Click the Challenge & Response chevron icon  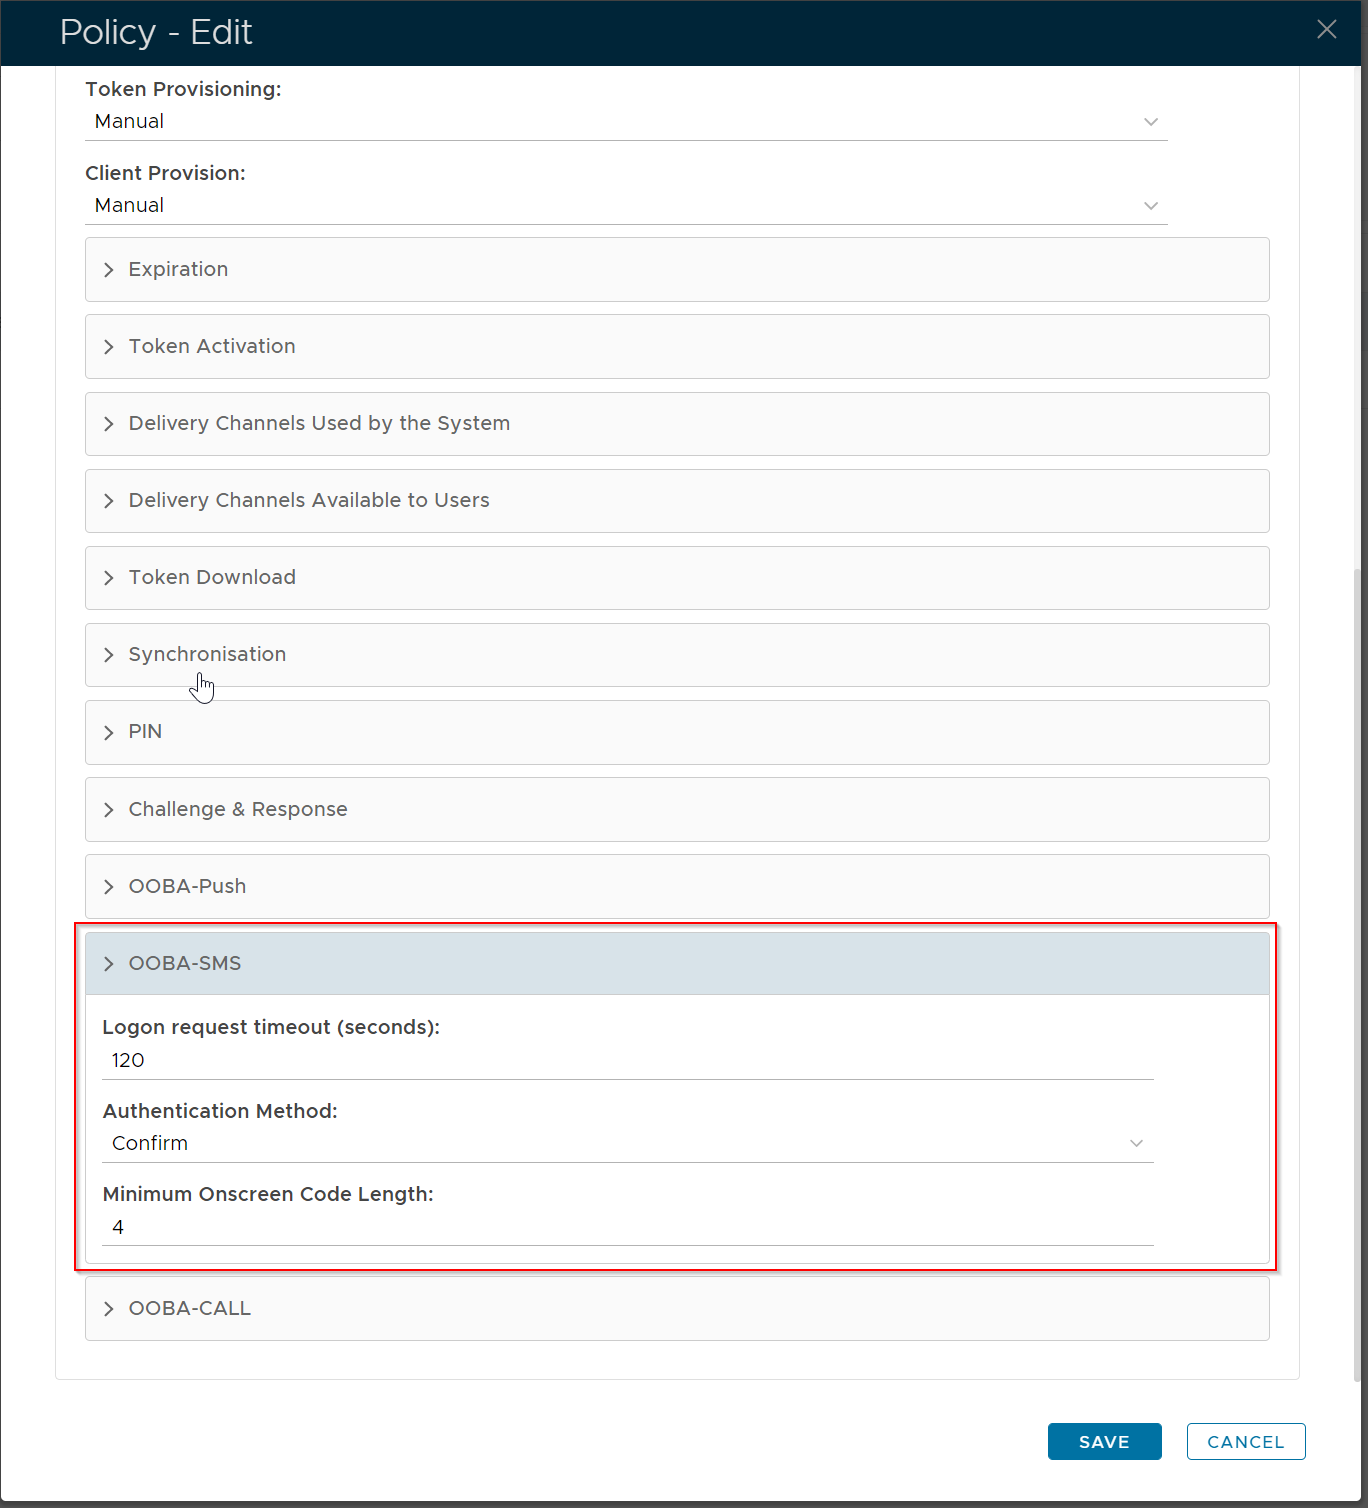click(109, 810)
